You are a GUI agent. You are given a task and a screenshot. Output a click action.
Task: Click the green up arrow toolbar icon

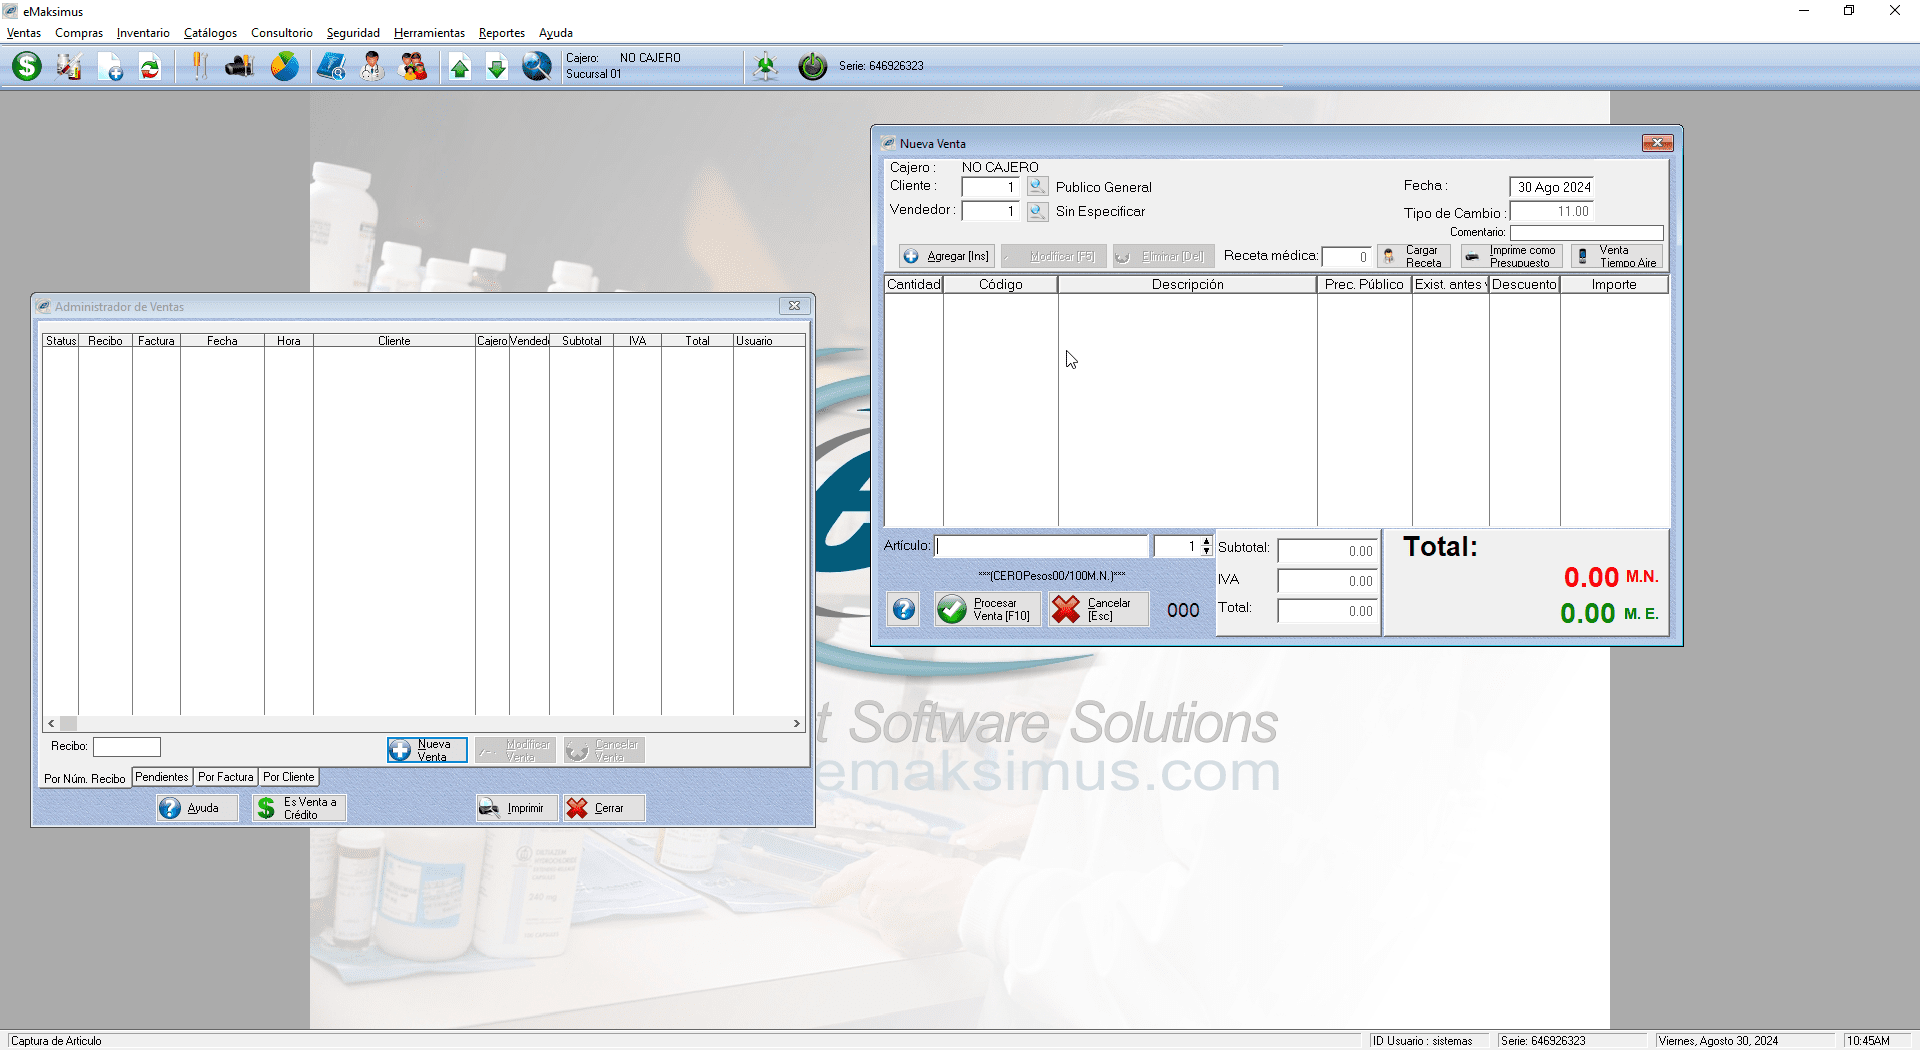pyautogui.click(x=460, y=67)
